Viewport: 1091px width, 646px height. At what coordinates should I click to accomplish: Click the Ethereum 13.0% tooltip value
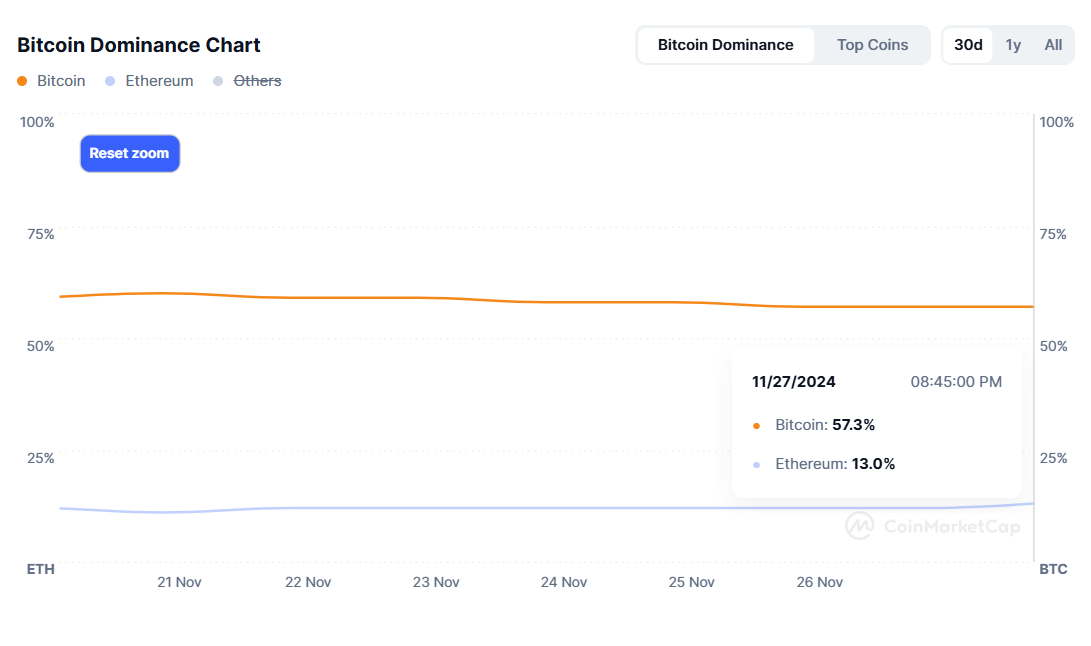[x=873, y=464]
